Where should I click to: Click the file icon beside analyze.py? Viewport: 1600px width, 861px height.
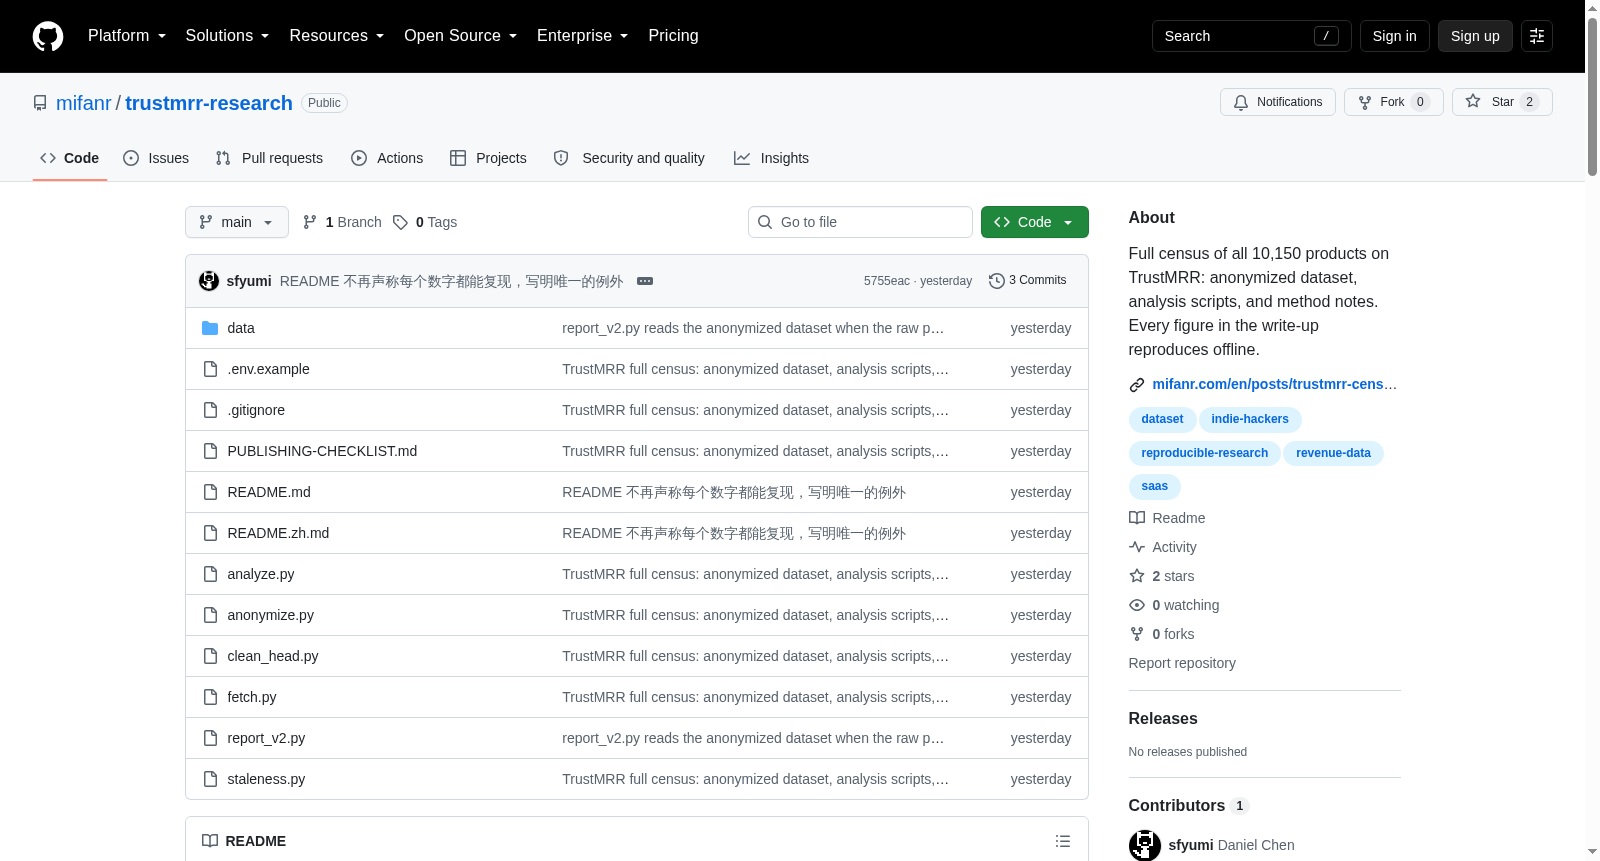click(x=210, y=574)
